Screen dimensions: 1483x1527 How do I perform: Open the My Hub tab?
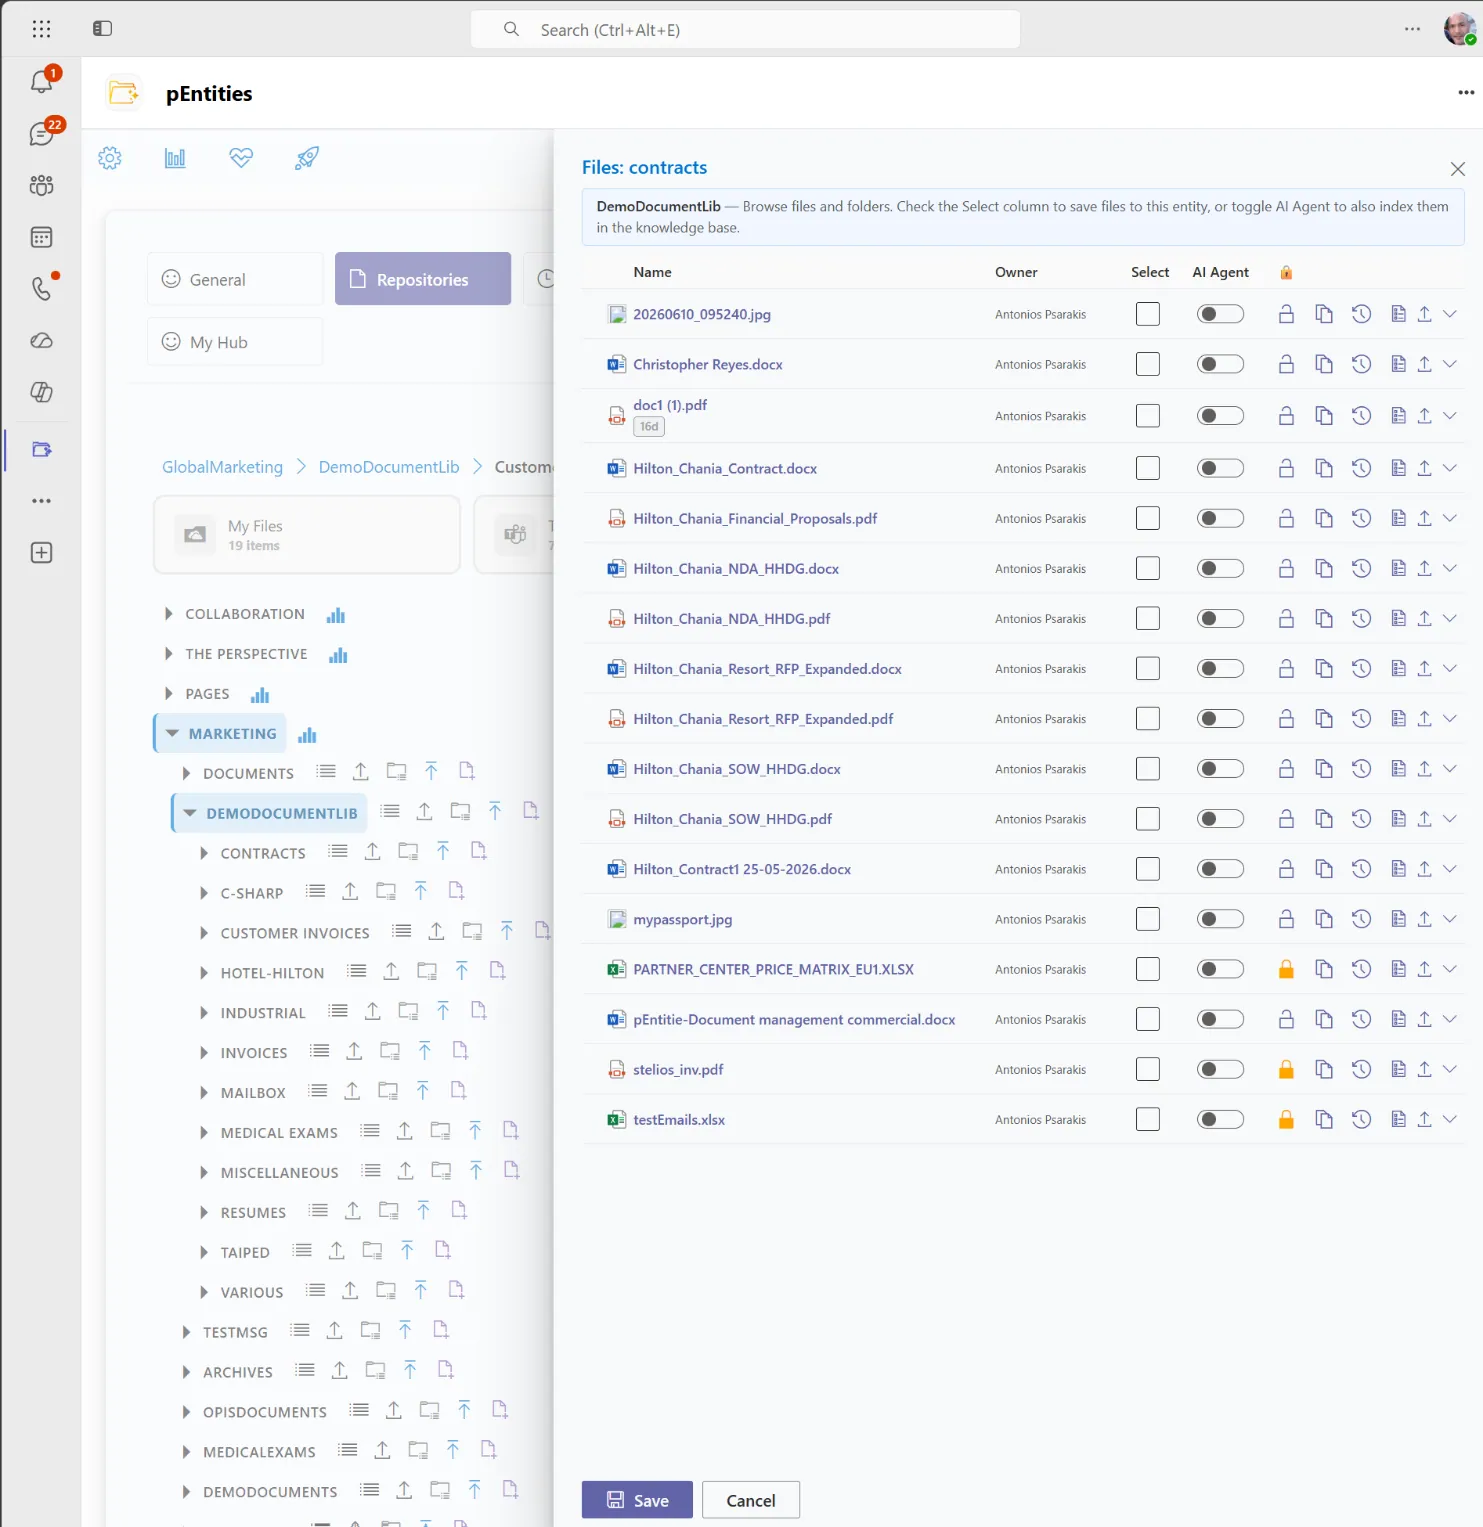tap(235, 342)
